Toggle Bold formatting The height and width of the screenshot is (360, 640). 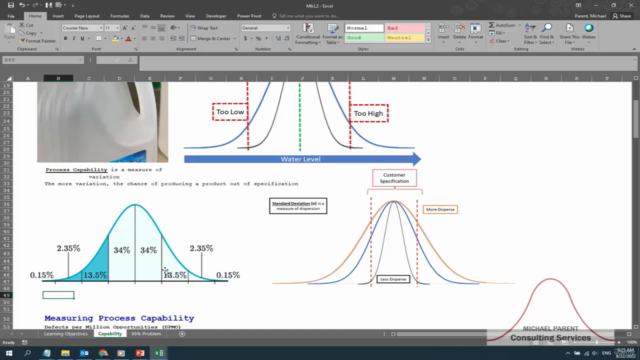[65, 38]
